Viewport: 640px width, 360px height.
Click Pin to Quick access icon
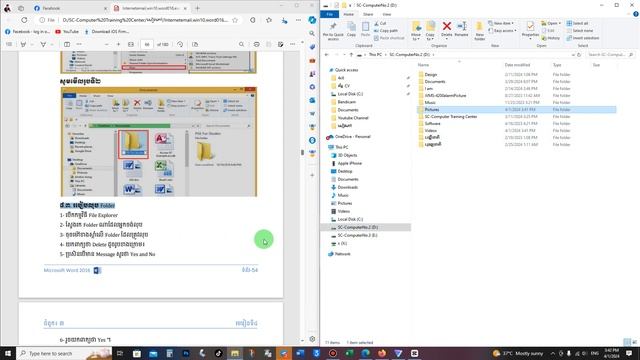333,27
